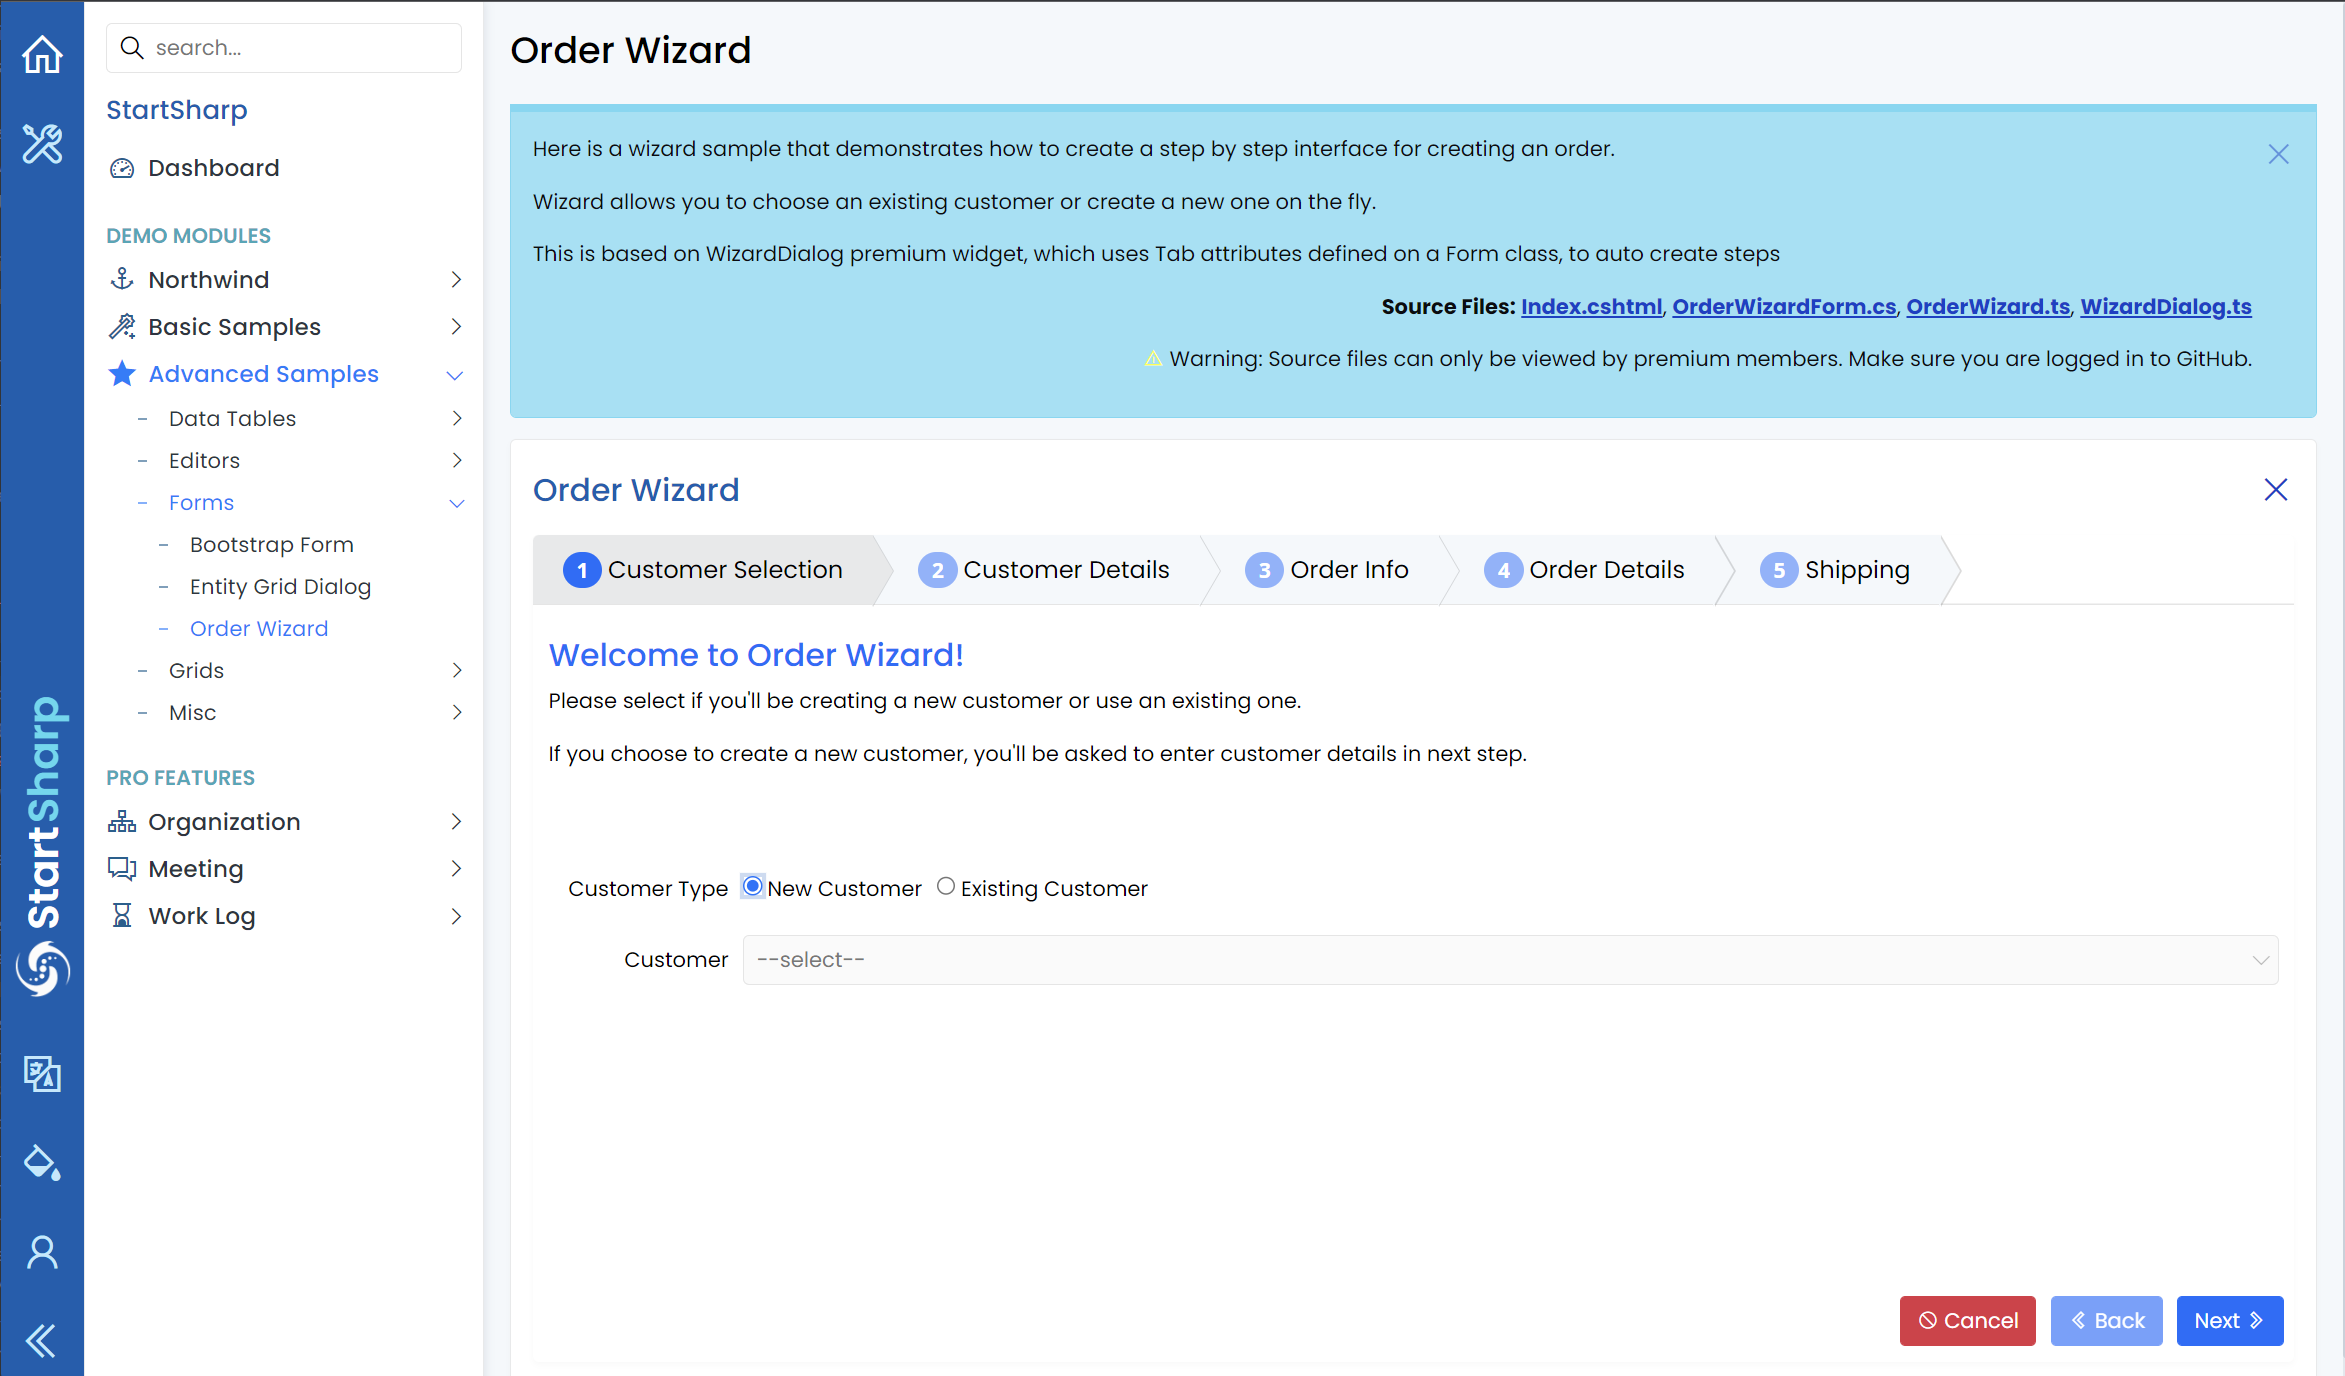Click the StartSharp swirl logo
Image resolution: width=2345 pixels, height=1376 pixels.
click(42, 968)
